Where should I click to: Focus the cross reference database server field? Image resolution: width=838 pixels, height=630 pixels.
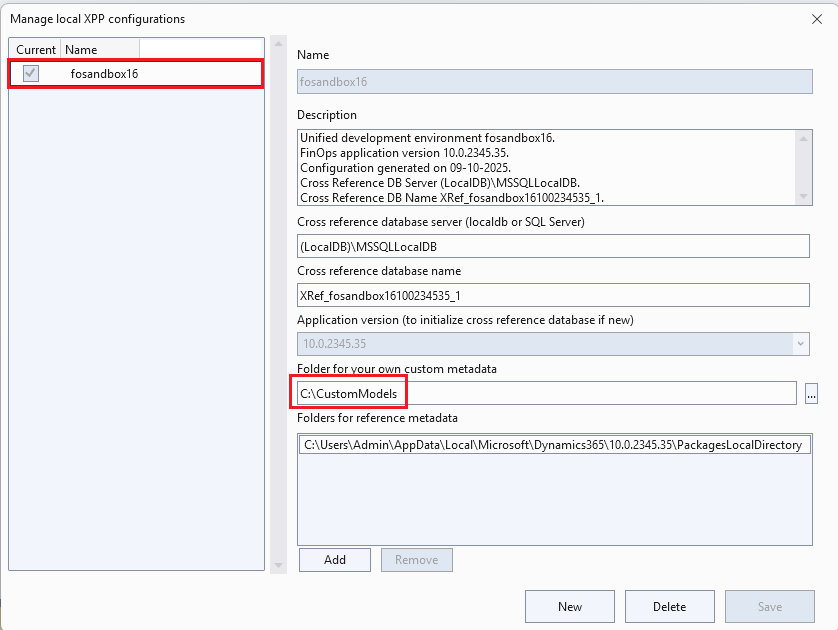(x=553, y=246)
